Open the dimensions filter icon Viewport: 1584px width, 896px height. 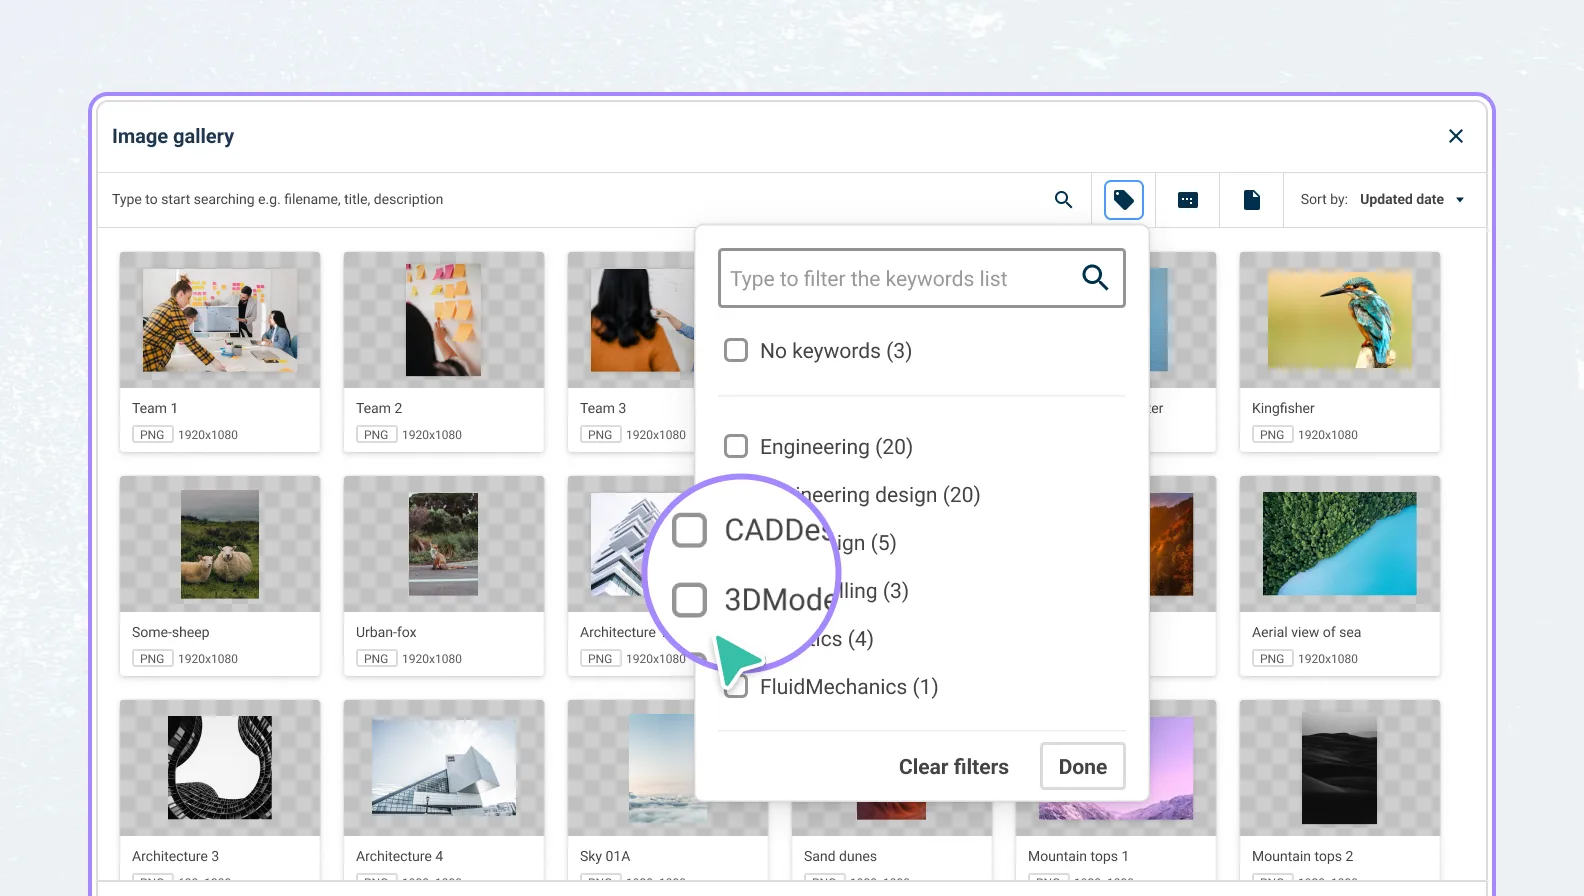pos(1188,200)
